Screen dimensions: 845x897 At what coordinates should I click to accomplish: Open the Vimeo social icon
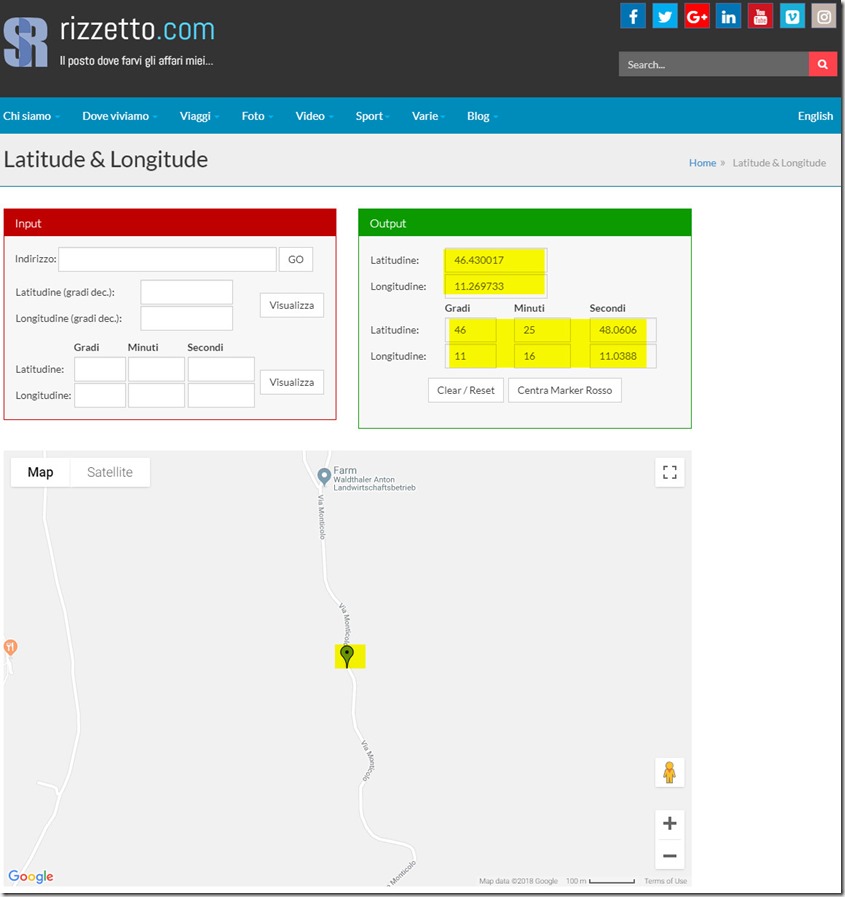(792, 16)
